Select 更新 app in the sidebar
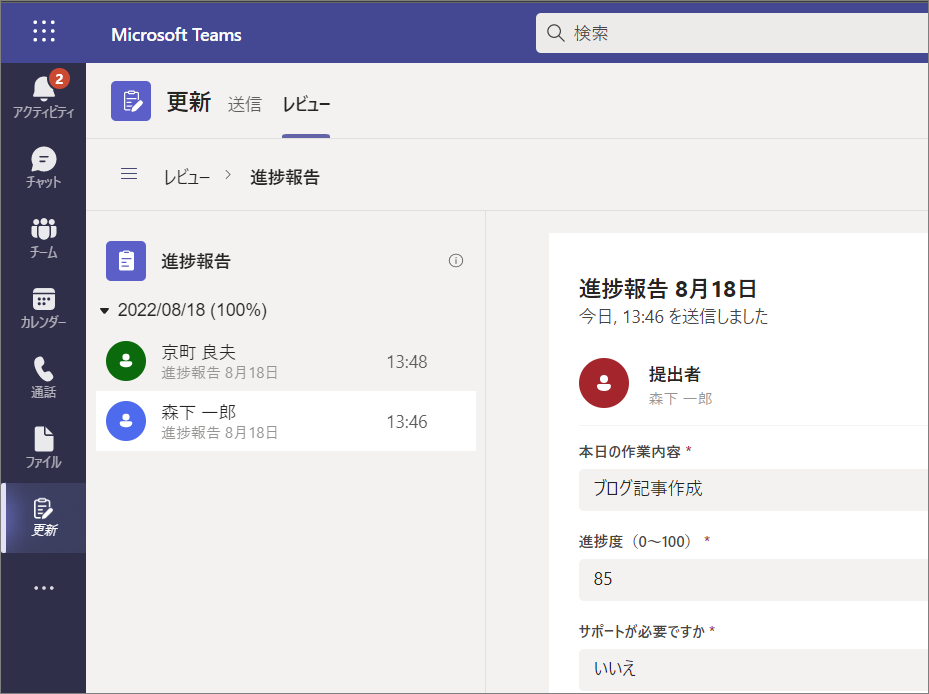929x694 pixels. (x=44, y=517)
